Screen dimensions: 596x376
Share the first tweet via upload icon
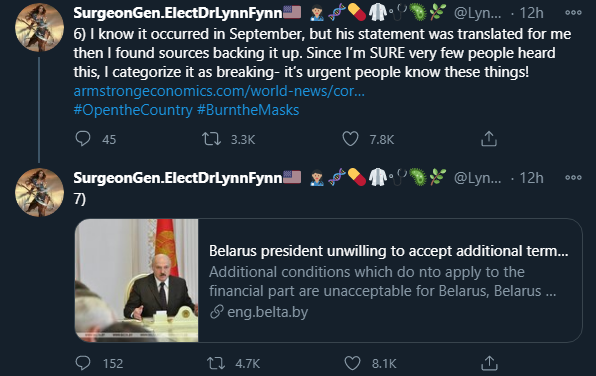coord(489,139)
